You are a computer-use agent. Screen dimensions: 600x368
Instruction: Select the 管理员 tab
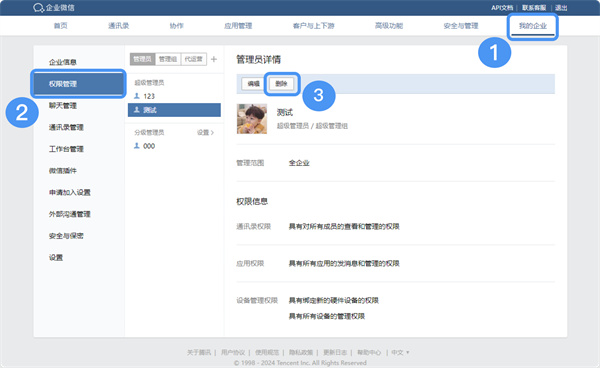tap(143, 59)
